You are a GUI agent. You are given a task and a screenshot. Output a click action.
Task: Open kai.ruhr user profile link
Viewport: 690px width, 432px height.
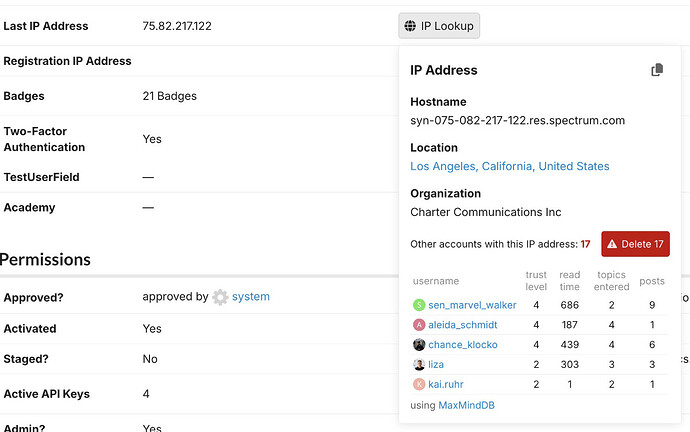pyautogui.click(x=446, y=384)
